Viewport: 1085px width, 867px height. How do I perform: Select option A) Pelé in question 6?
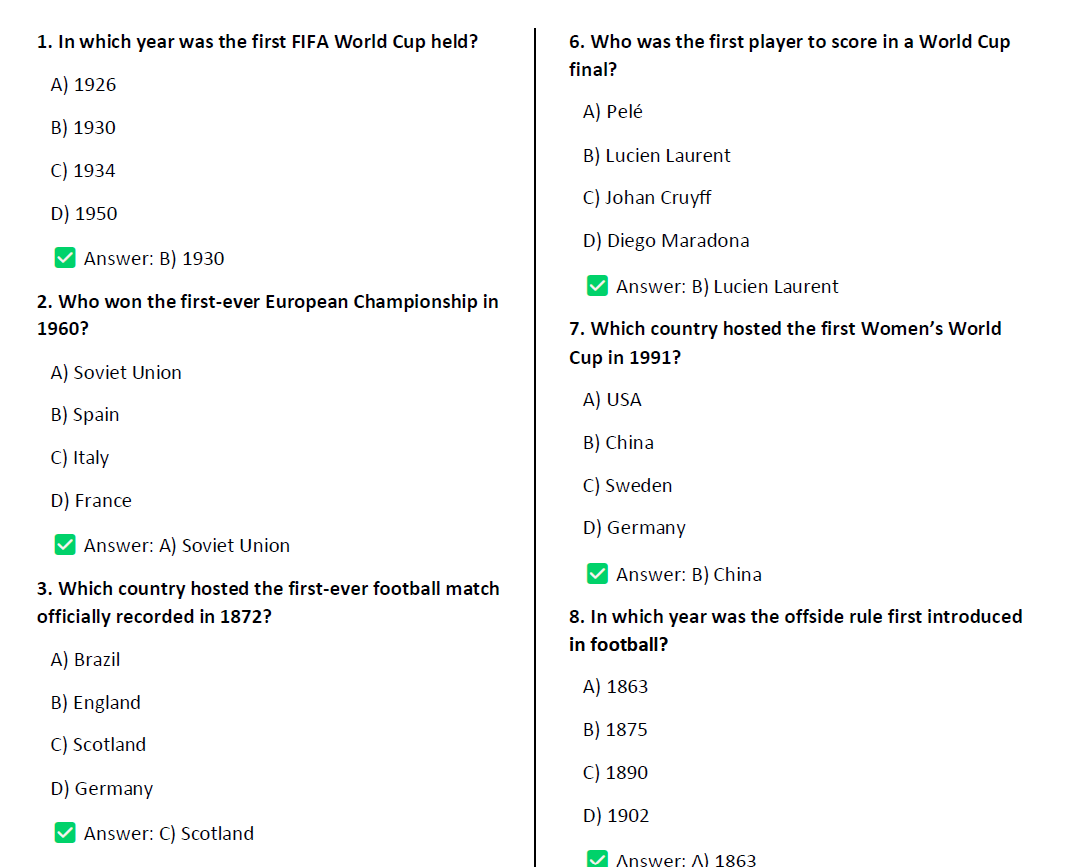tap(613, 112)
